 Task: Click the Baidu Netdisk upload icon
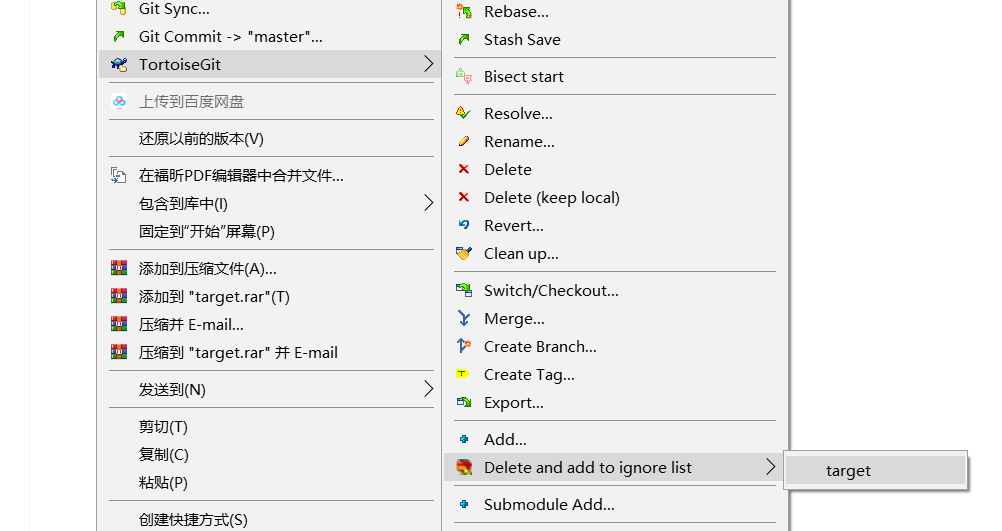119,101
